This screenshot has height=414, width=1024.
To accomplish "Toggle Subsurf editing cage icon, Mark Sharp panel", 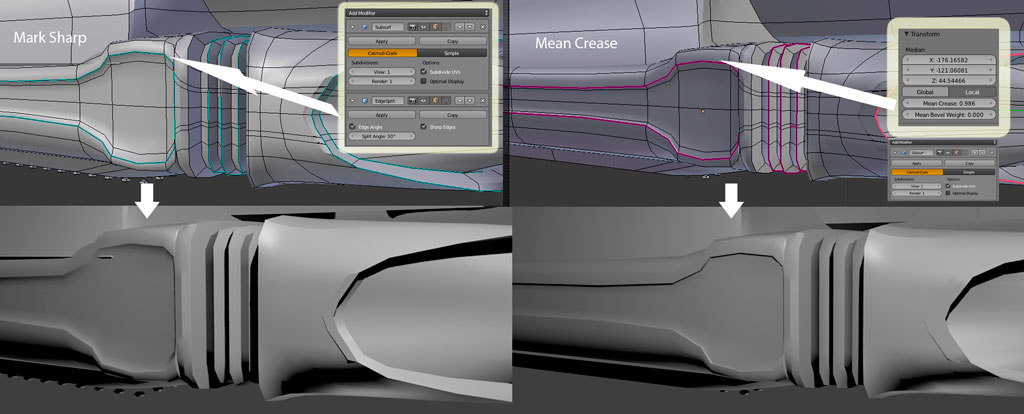I will point(445,27).
